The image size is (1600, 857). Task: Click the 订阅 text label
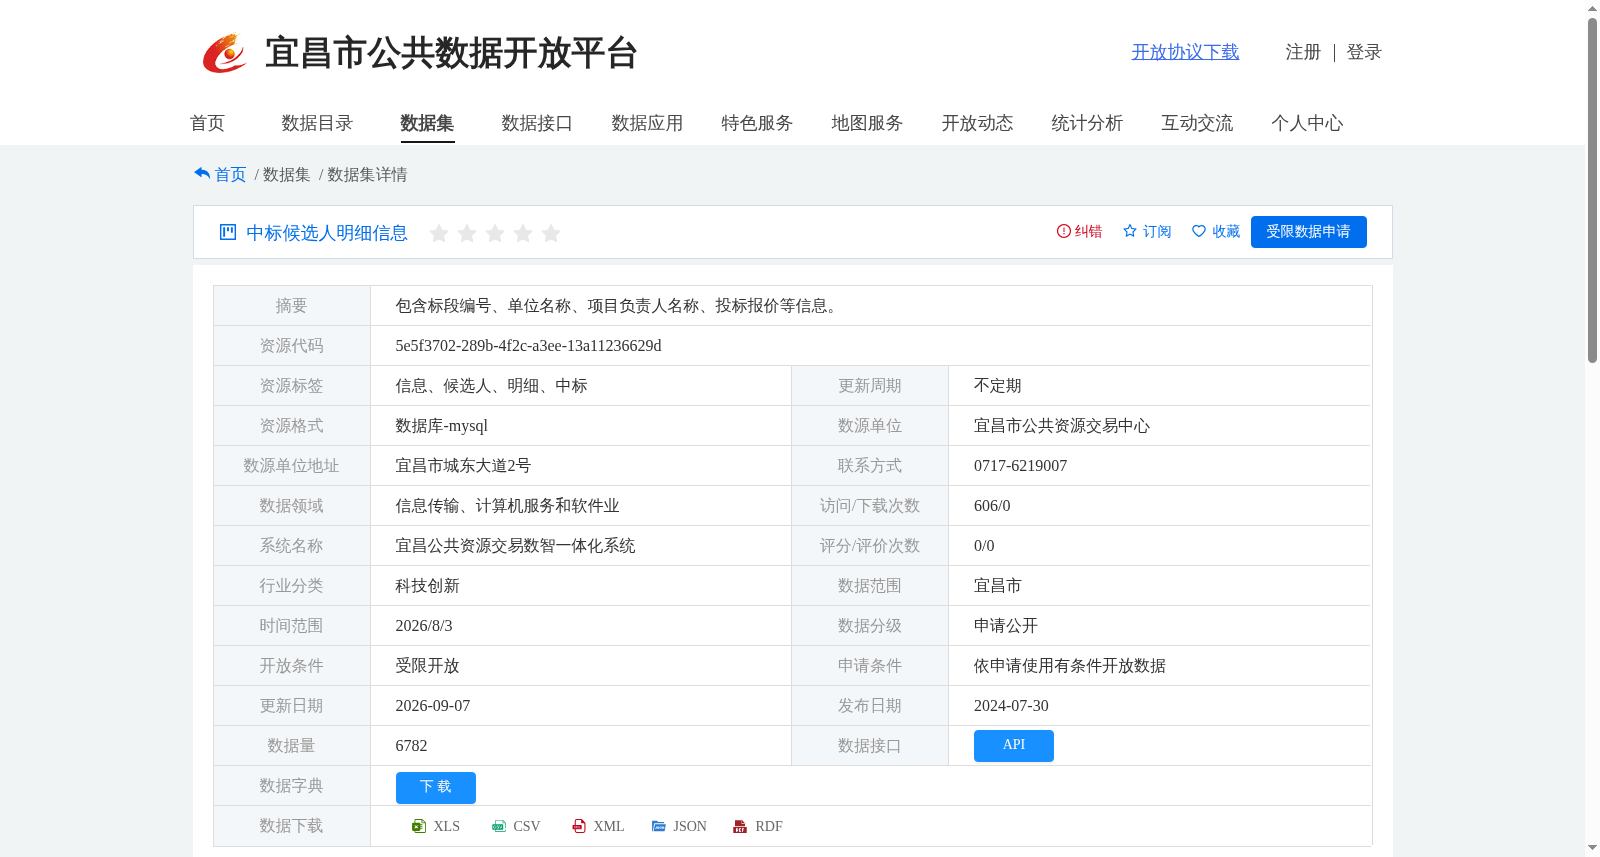(x=1157, y=231)
